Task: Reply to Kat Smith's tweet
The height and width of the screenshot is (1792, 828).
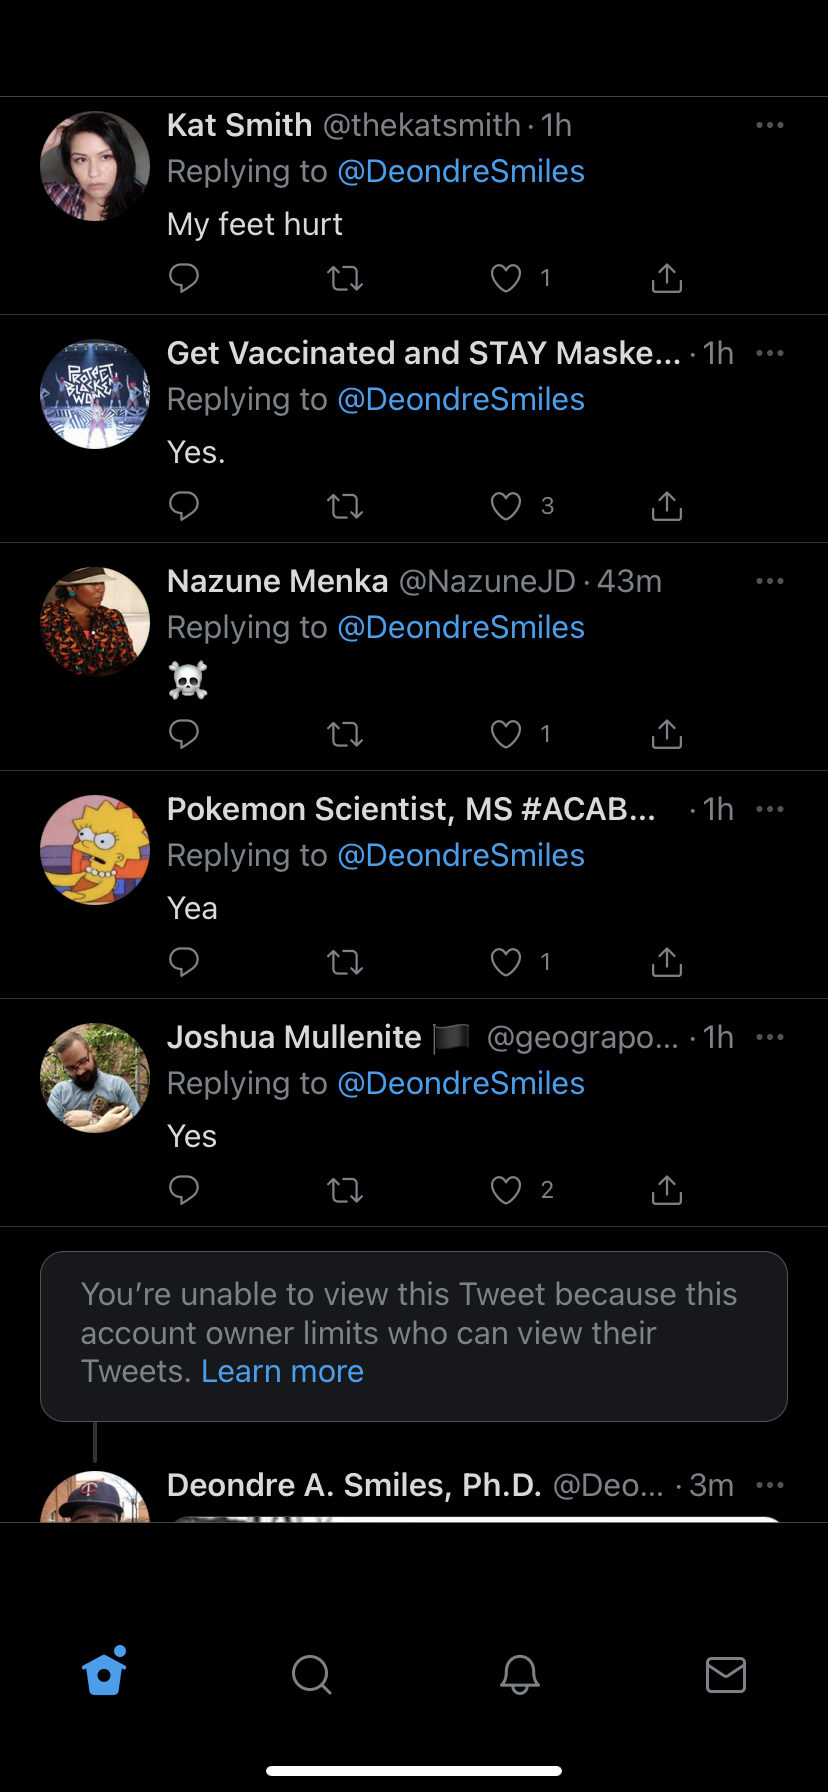Action: tap(184, 277)
